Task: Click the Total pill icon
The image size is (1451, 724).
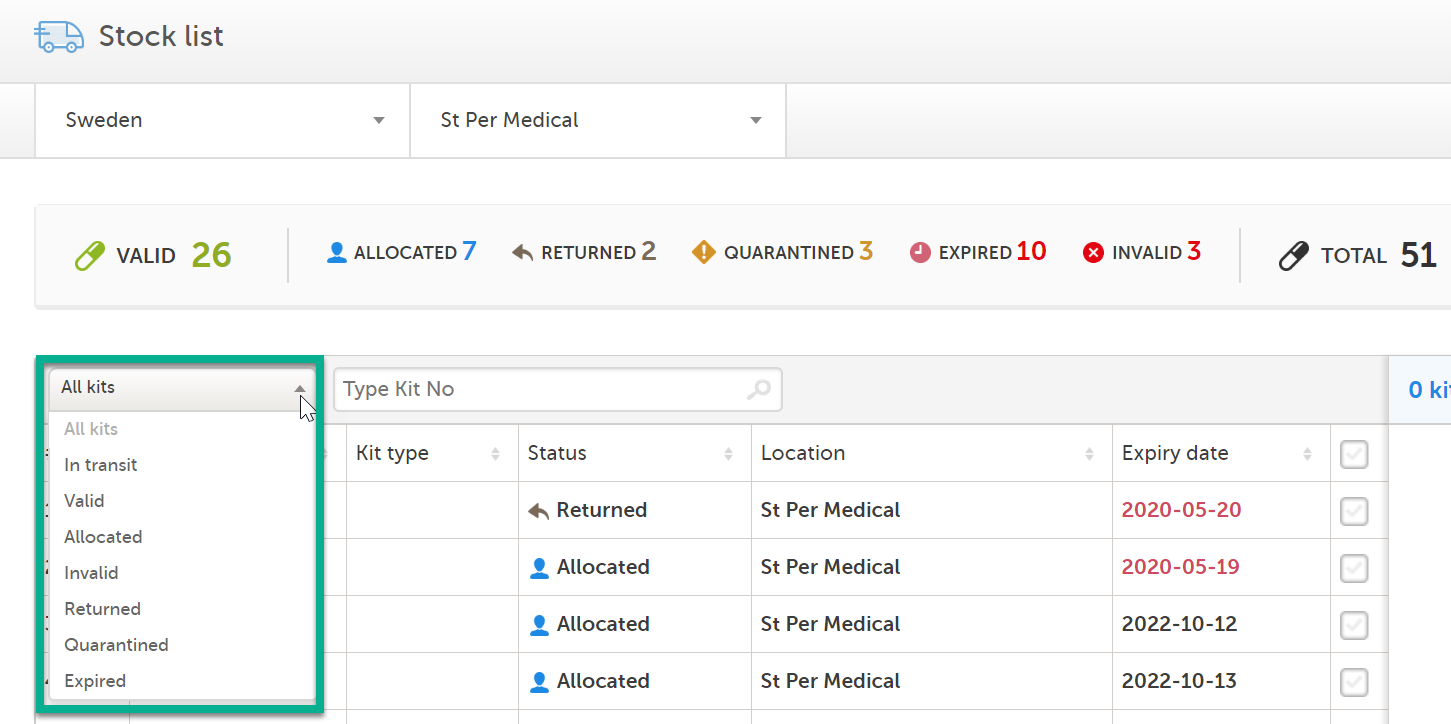Action: 1294,256
